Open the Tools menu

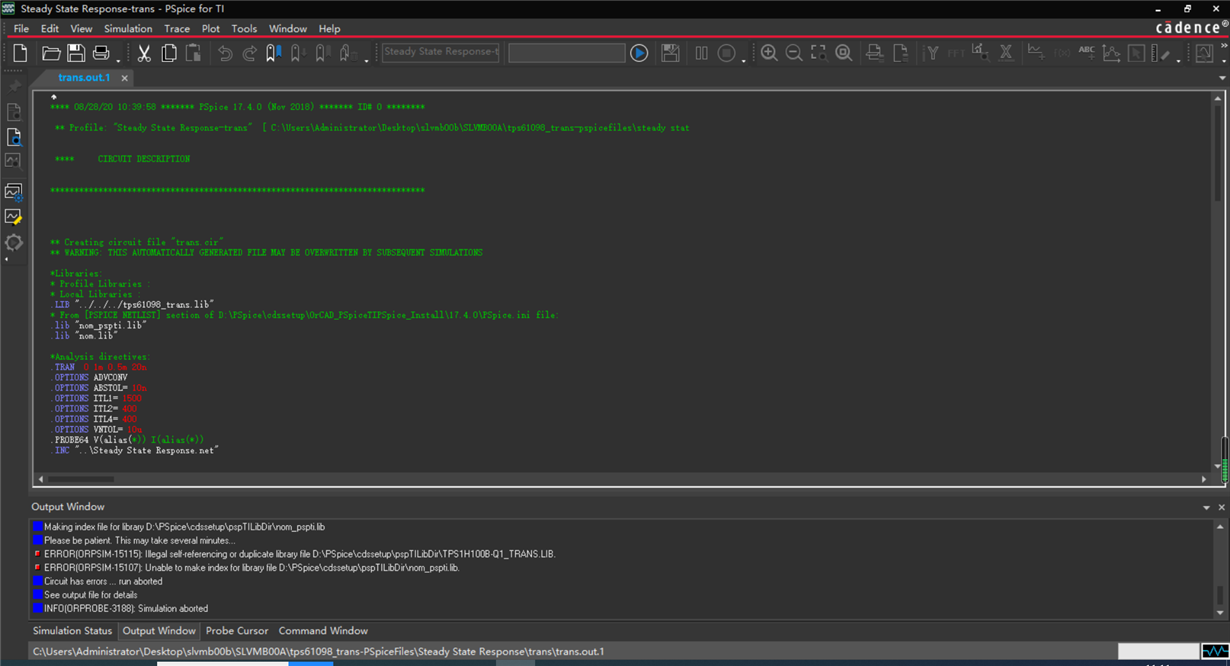[244, 28]
